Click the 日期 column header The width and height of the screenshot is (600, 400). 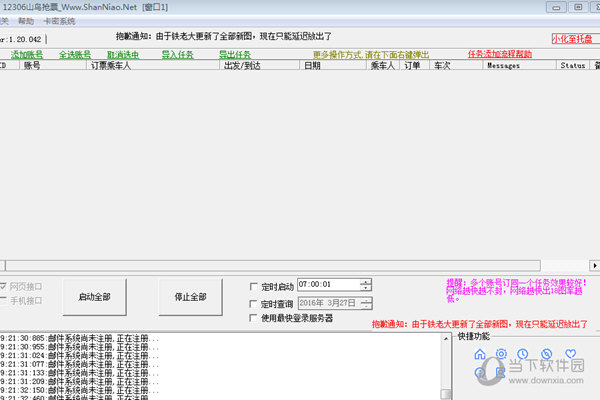(x=333, y=65)
